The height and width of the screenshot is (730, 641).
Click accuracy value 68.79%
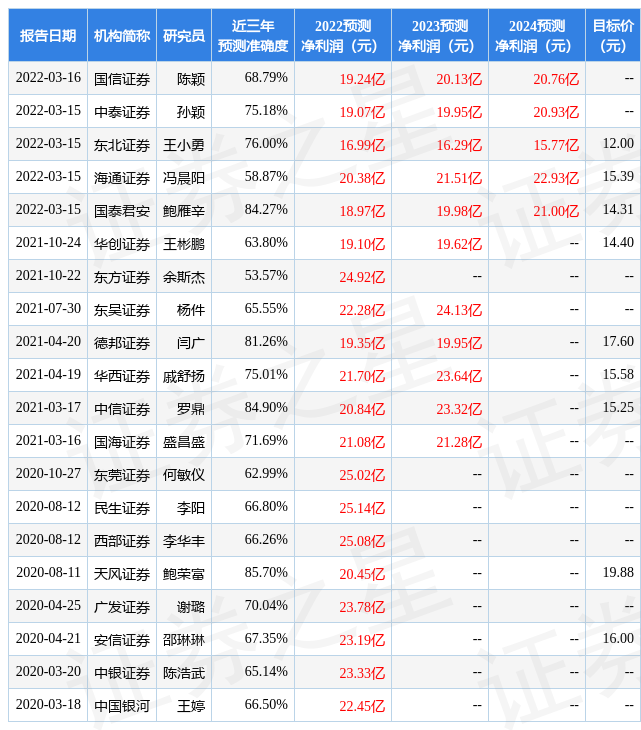[266, 77]
